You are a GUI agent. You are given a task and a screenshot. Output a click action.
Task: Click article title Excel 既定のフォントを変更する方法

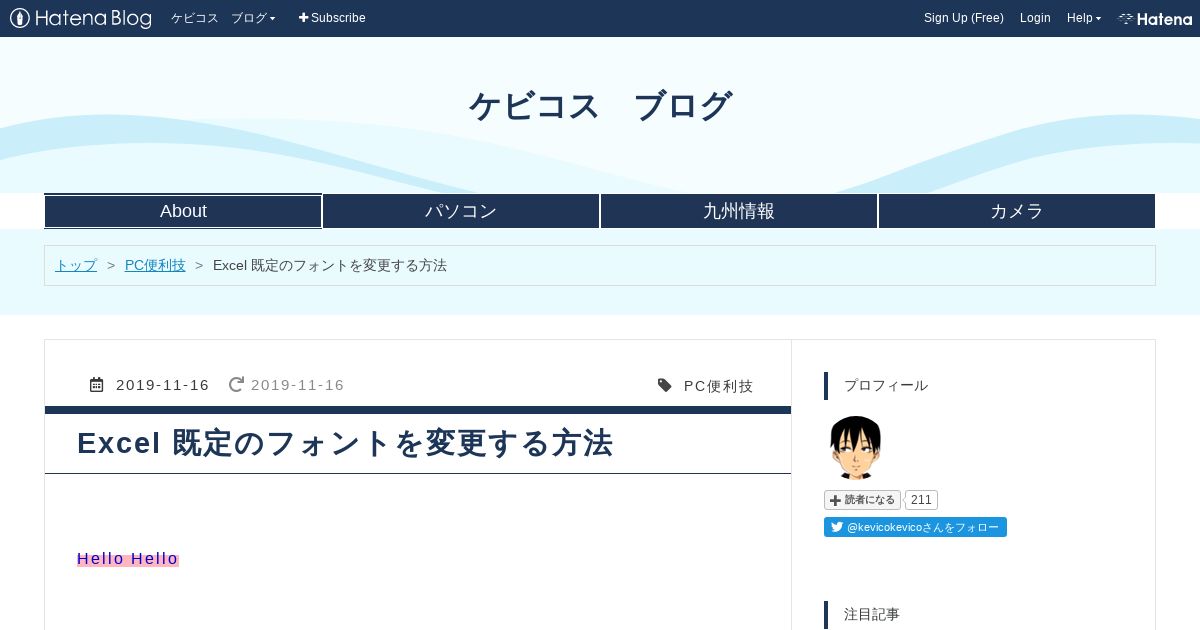345,443
